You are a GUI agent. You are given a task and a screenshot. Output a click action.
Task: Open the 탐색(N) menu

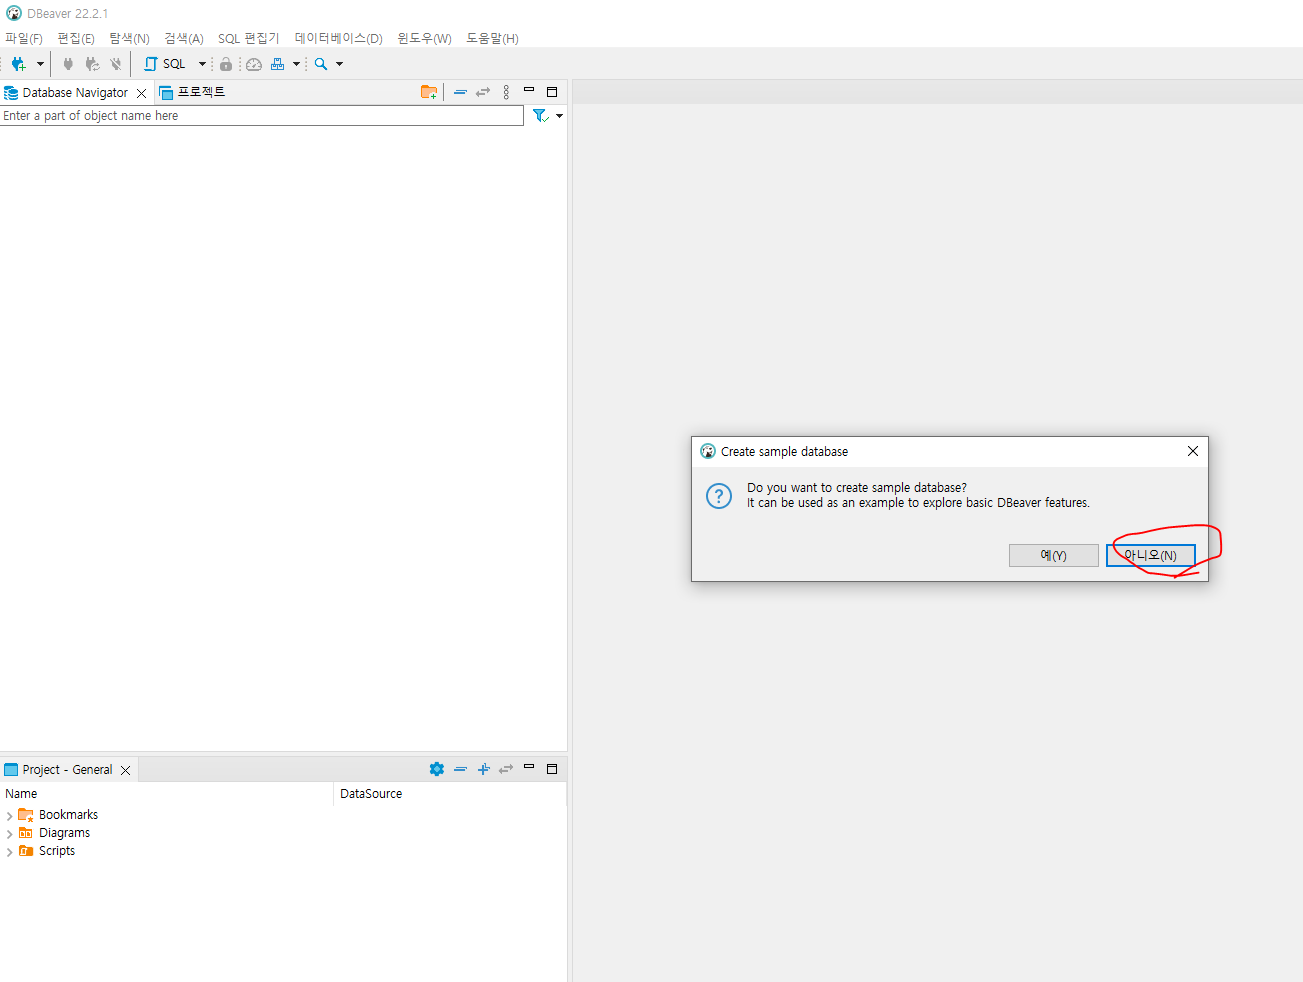(129, 38)
